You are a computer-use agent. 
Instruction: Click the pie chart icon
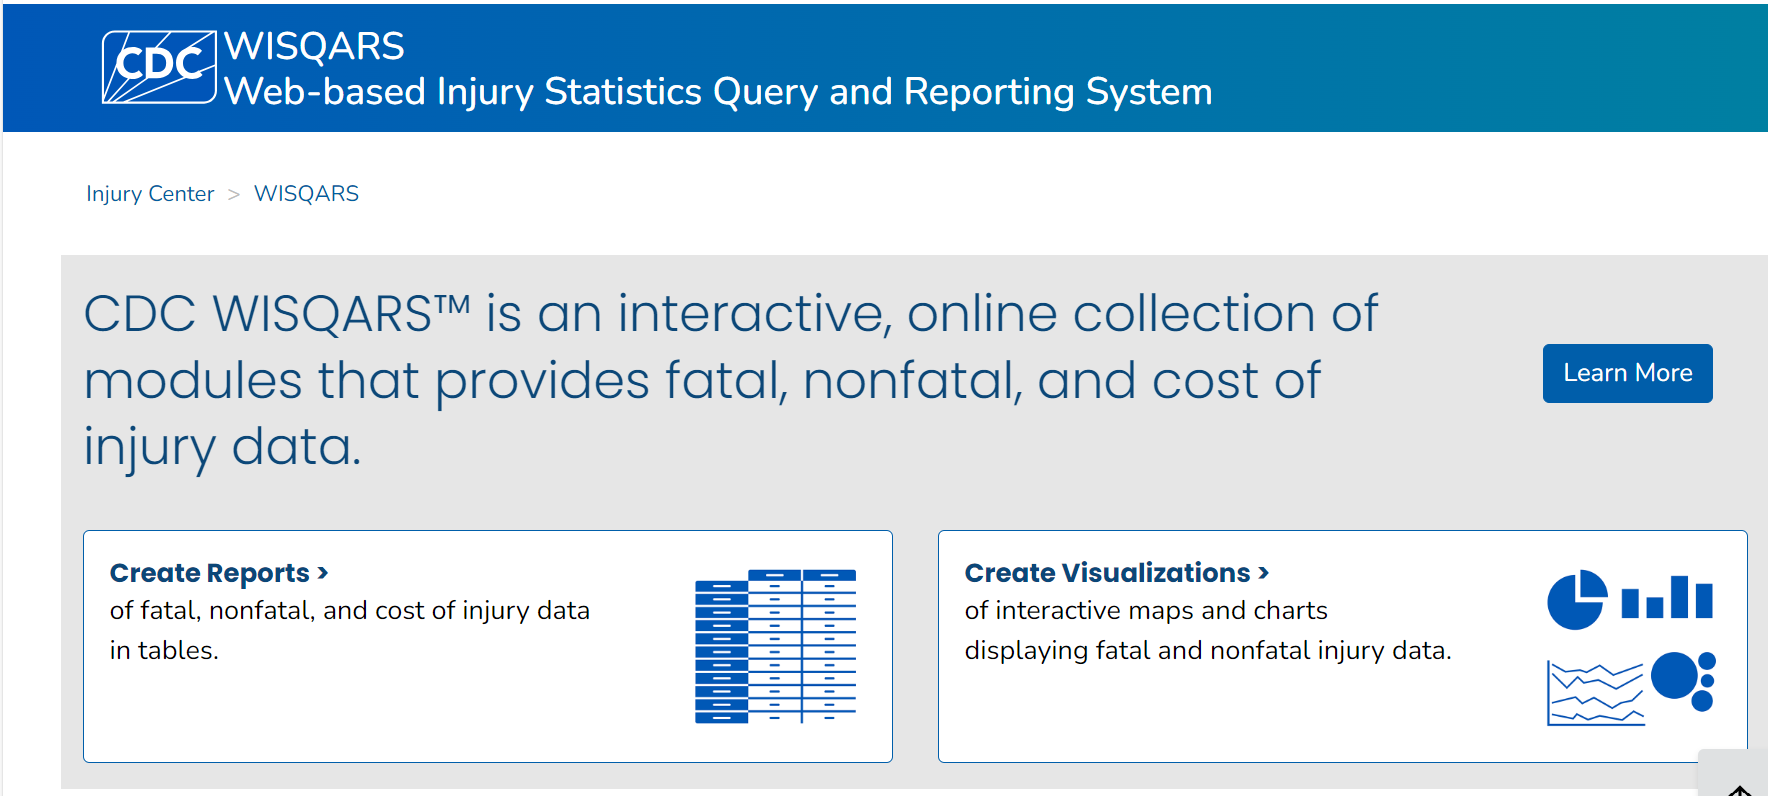[x=1576, y=600]
